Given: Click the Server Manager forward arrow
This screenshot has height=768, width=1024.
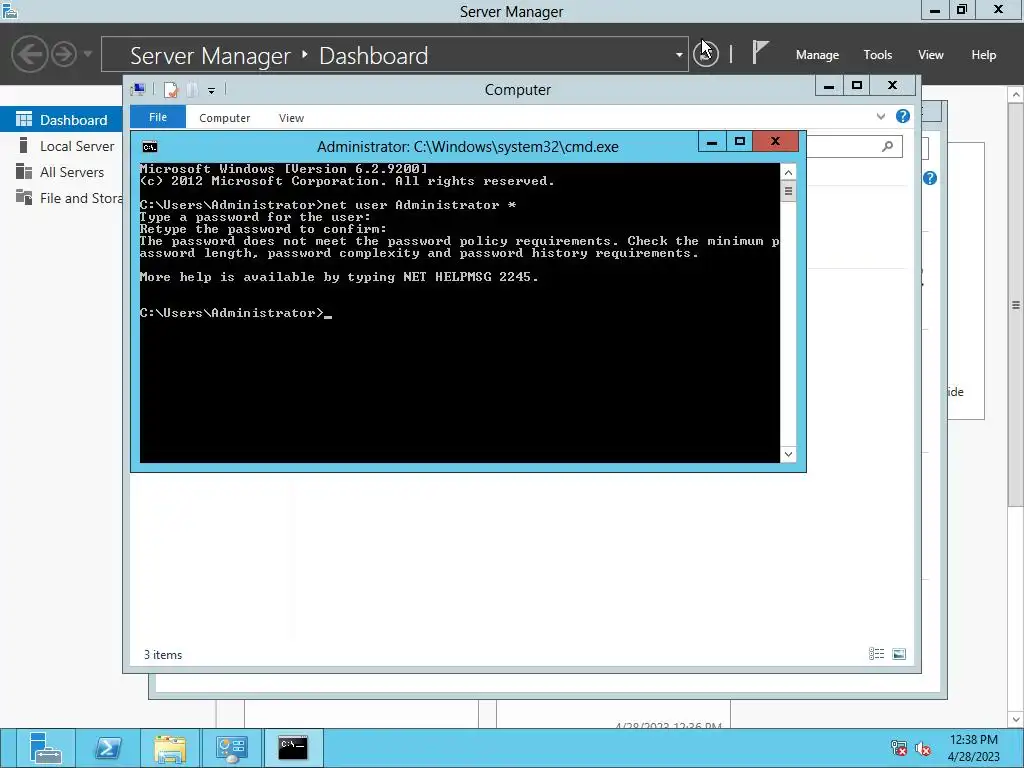Looking at the screenshot, I should [64, 54].
